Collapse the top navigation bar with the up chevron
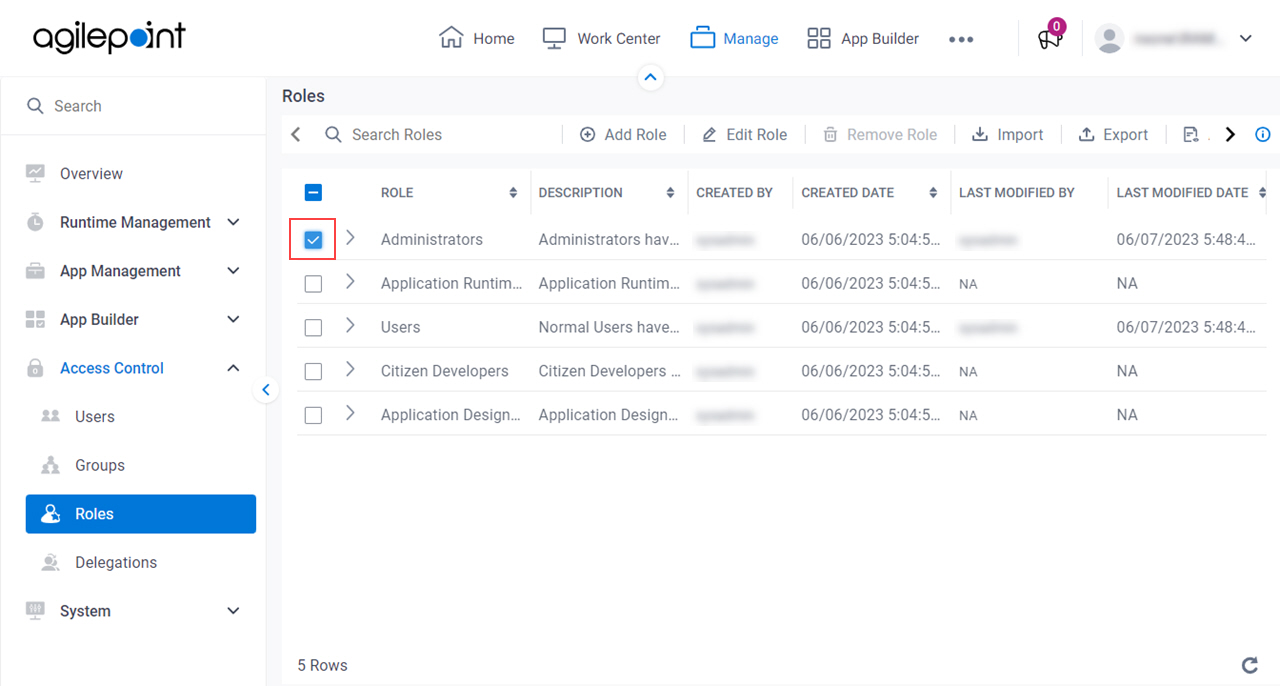 [x=651, y=77]
